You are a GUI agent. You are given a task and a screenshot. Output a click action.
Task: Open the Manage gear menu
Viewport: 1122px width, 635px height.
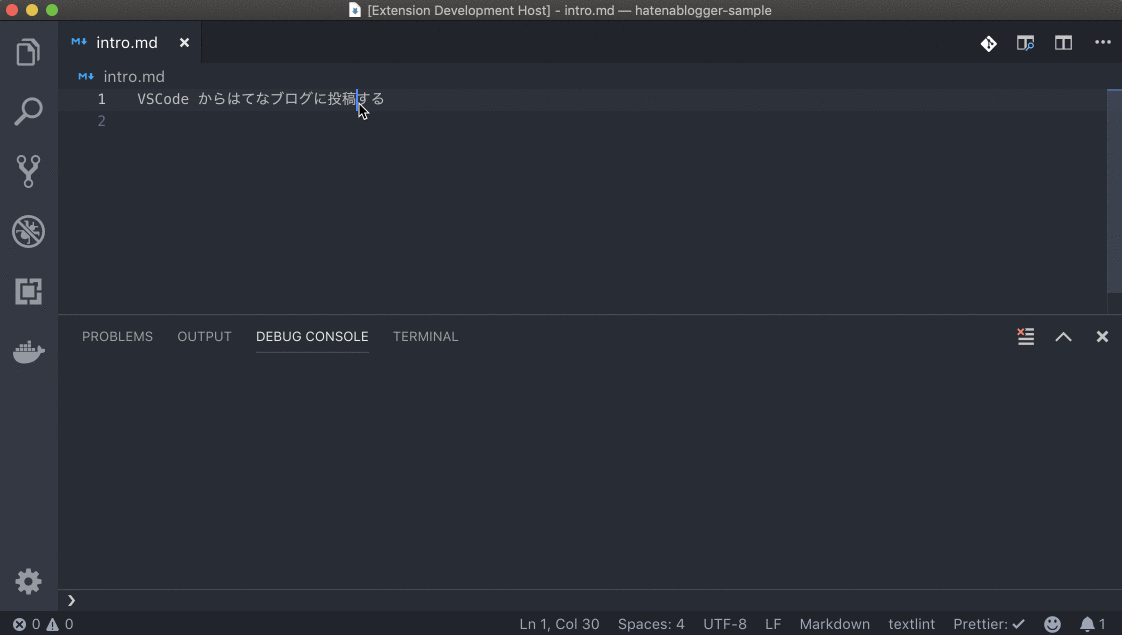click(29, 581)
